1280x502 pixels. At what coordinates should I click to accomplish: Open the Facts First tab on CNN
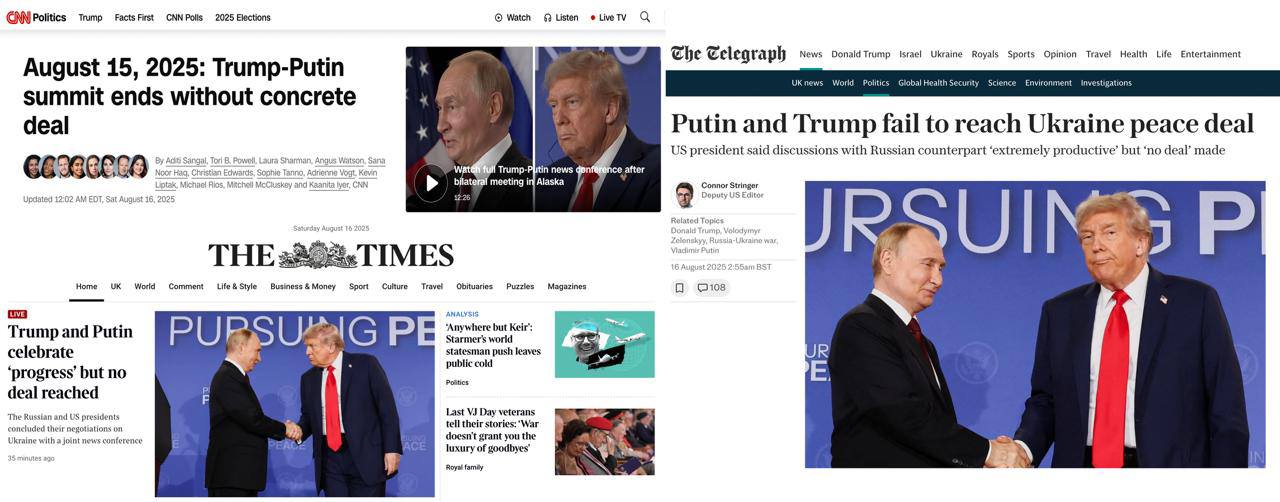pos(134,17)
